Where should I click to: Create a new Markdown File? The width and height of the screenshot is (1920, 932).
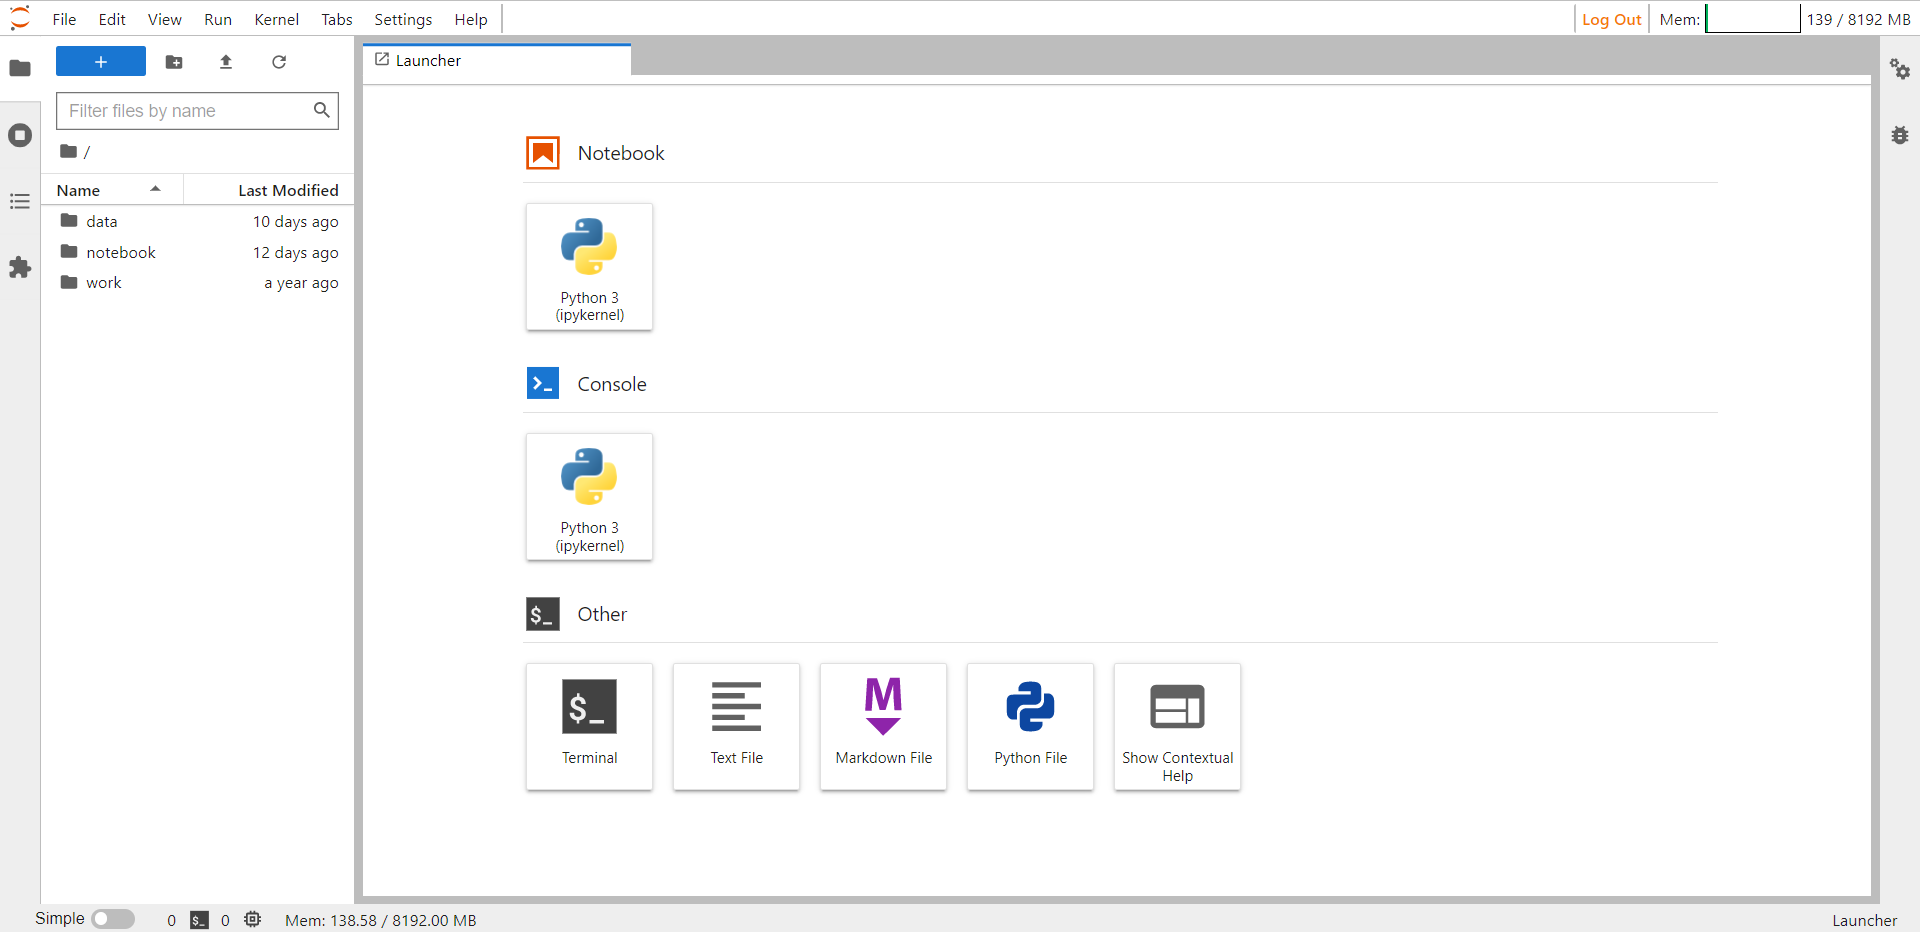[883, 727]
